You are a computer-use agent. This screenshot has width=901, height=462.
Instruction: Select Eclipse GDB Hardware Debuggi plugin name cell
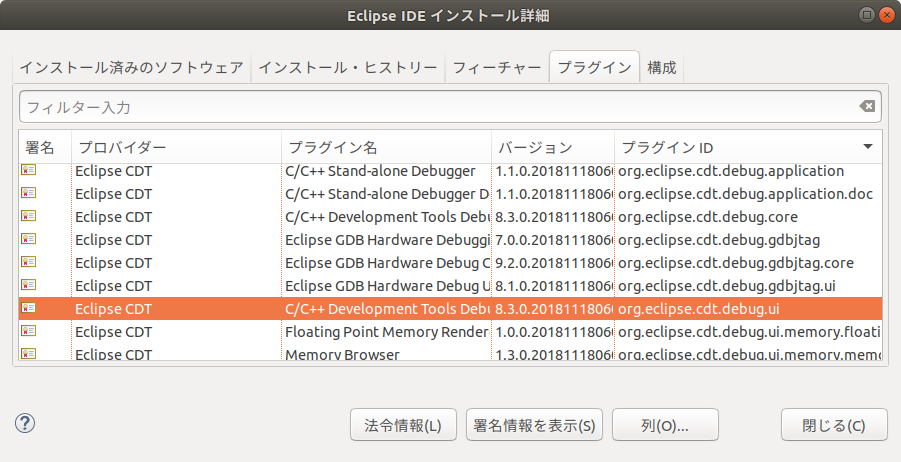coord(387,240)
